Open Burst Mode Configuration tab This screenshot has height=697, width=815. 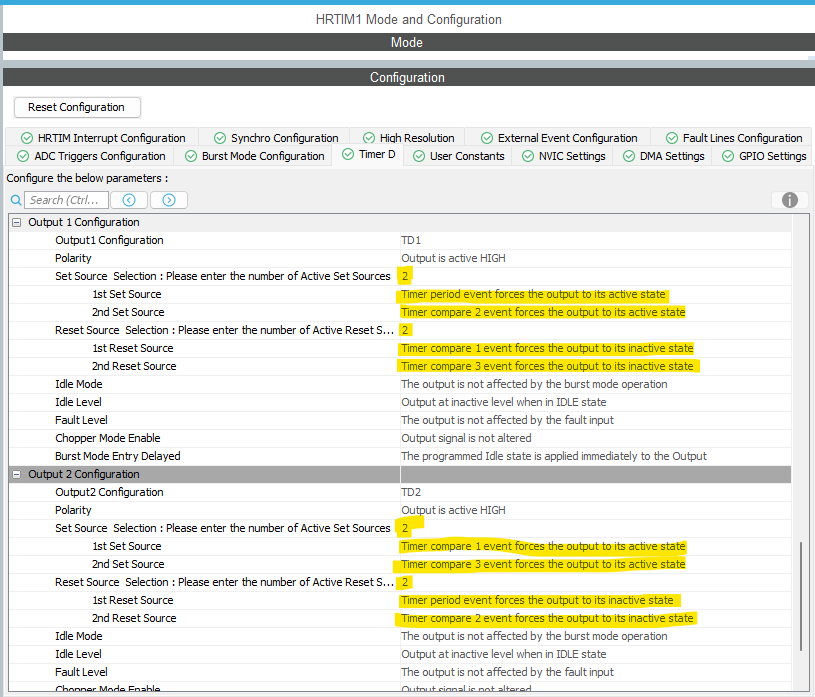click(255, 156)
